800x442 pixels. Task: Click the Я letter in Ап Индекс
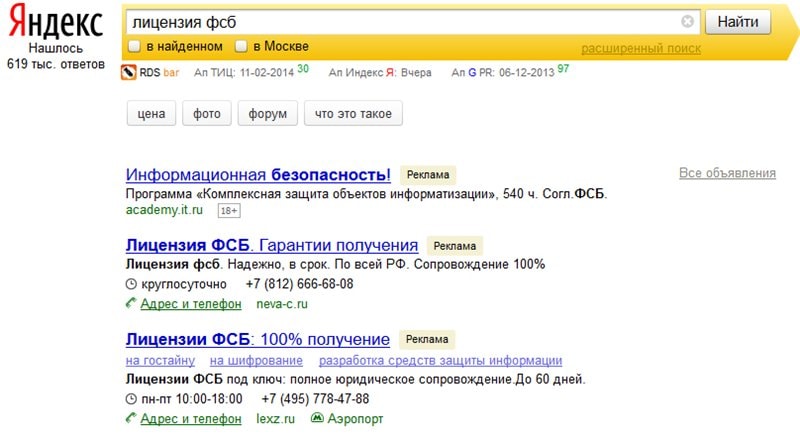tap(390, 72)
